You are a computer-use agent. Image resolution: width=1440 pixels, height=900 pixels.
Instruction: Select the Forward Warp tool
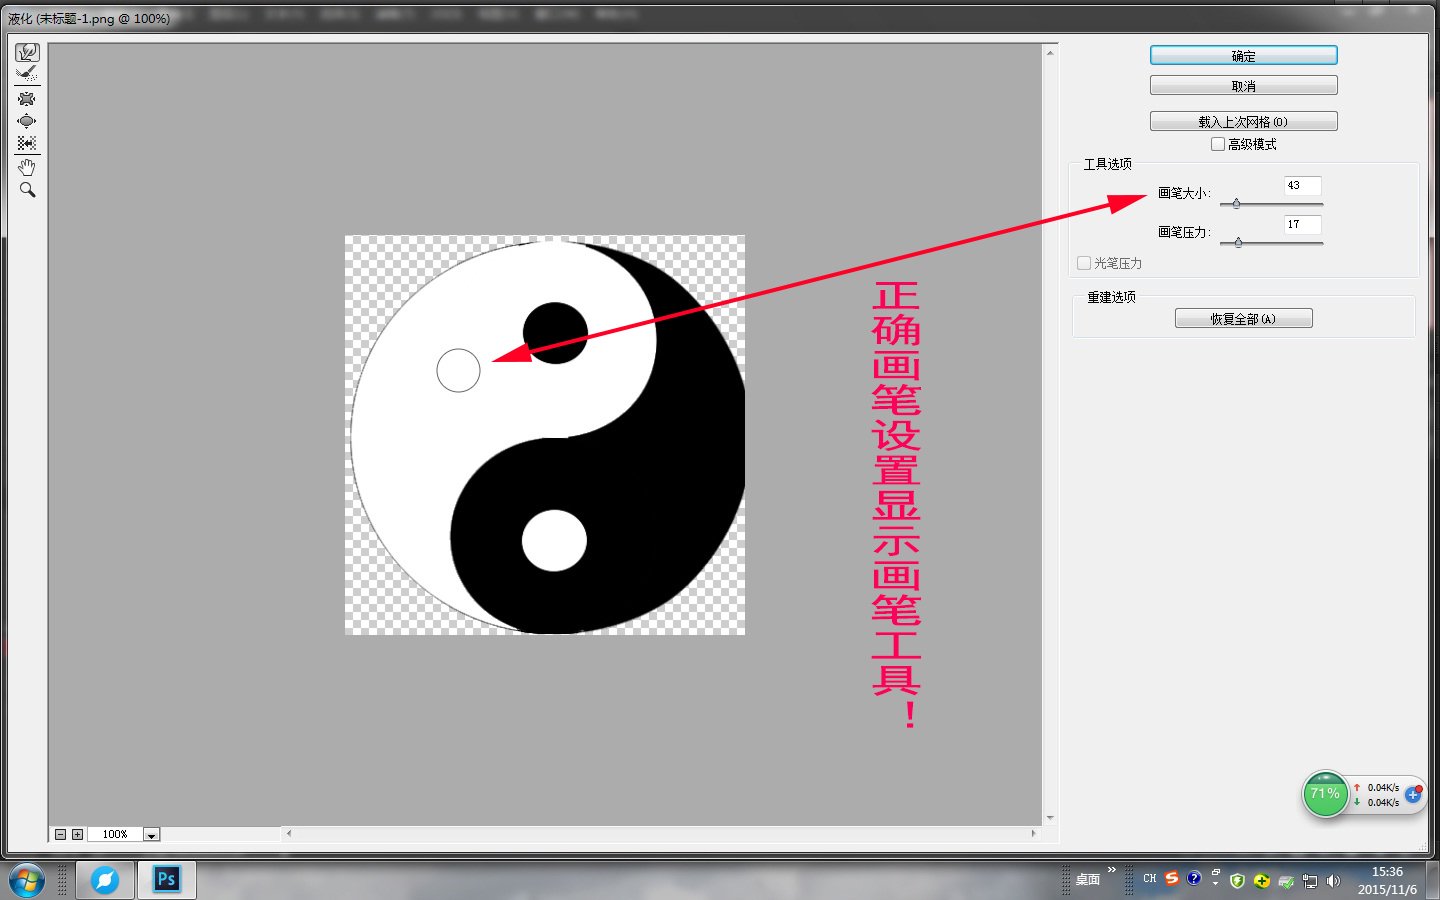[27, 52]
